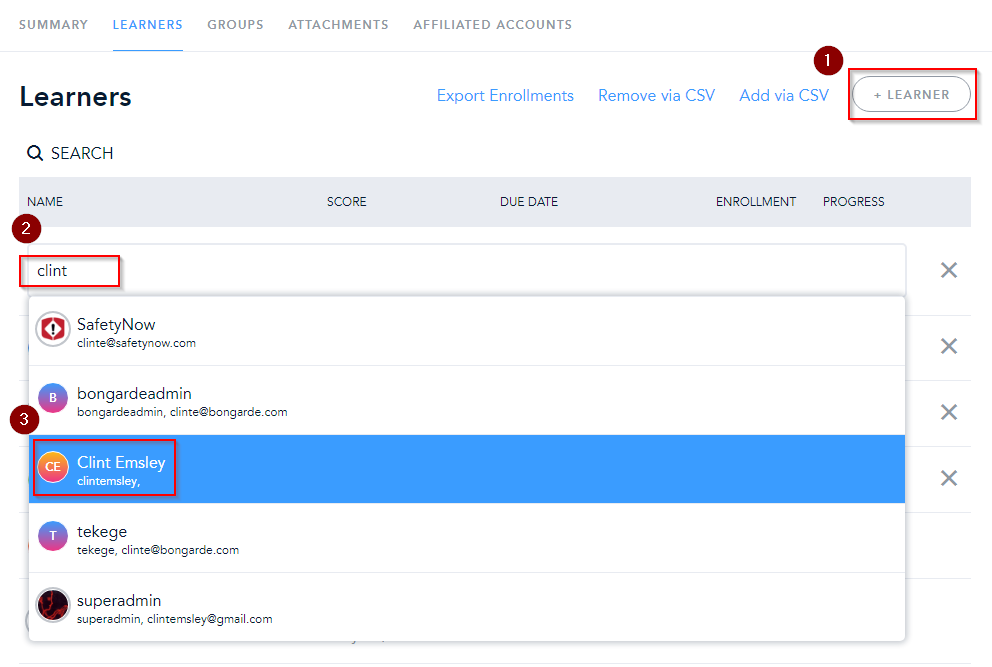Remove the learner with the second X icon
This screenshot has height=667, width=992.
pos(949,346)
